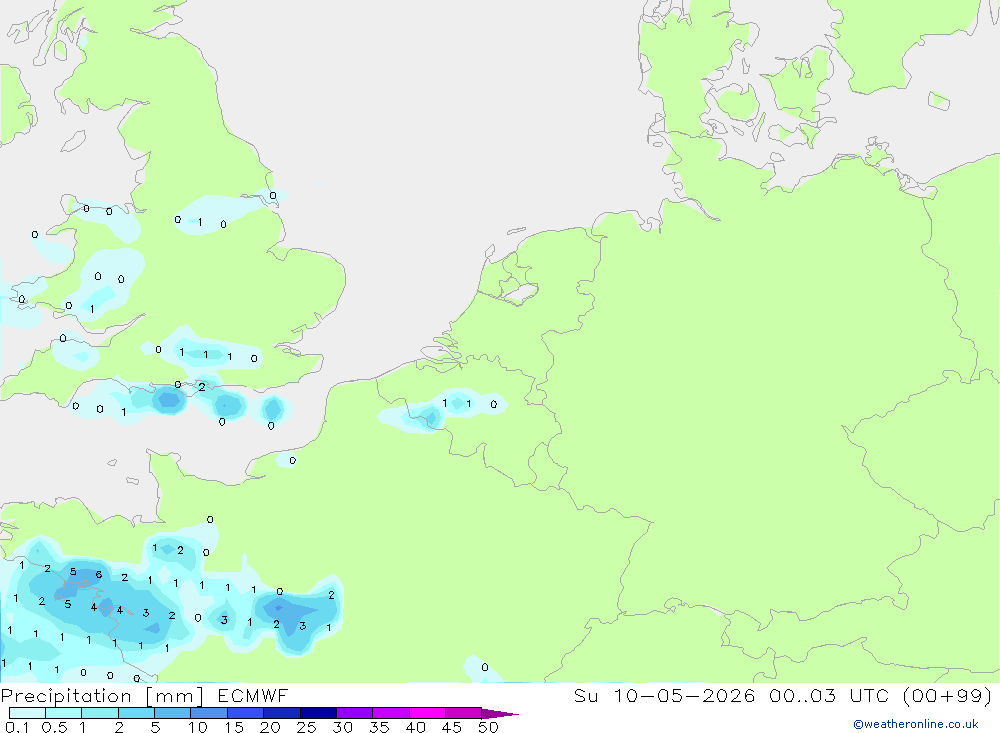Click the '30' legend scale label

[x=342, y=727]
